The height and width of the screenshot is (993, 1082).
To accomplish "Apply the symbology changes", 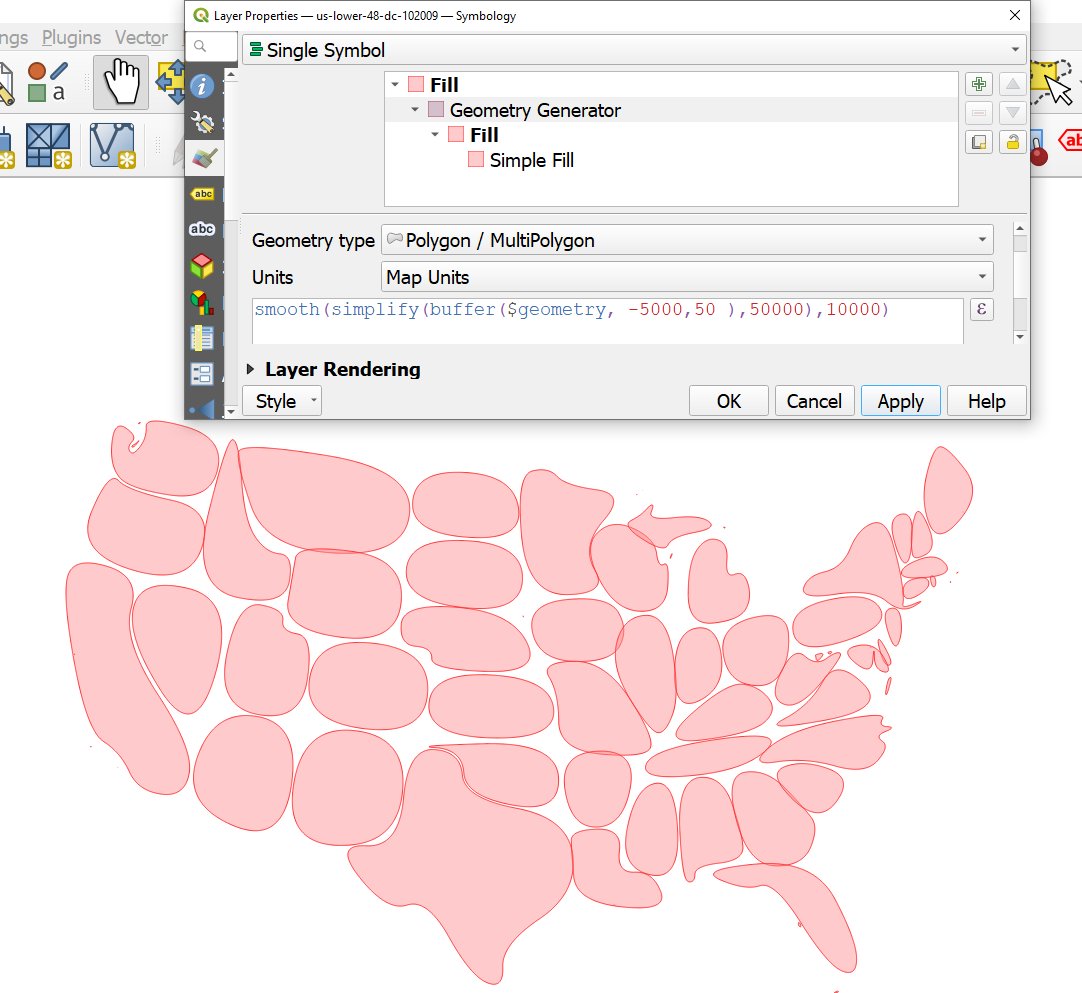I will click(x=900, y=401).
